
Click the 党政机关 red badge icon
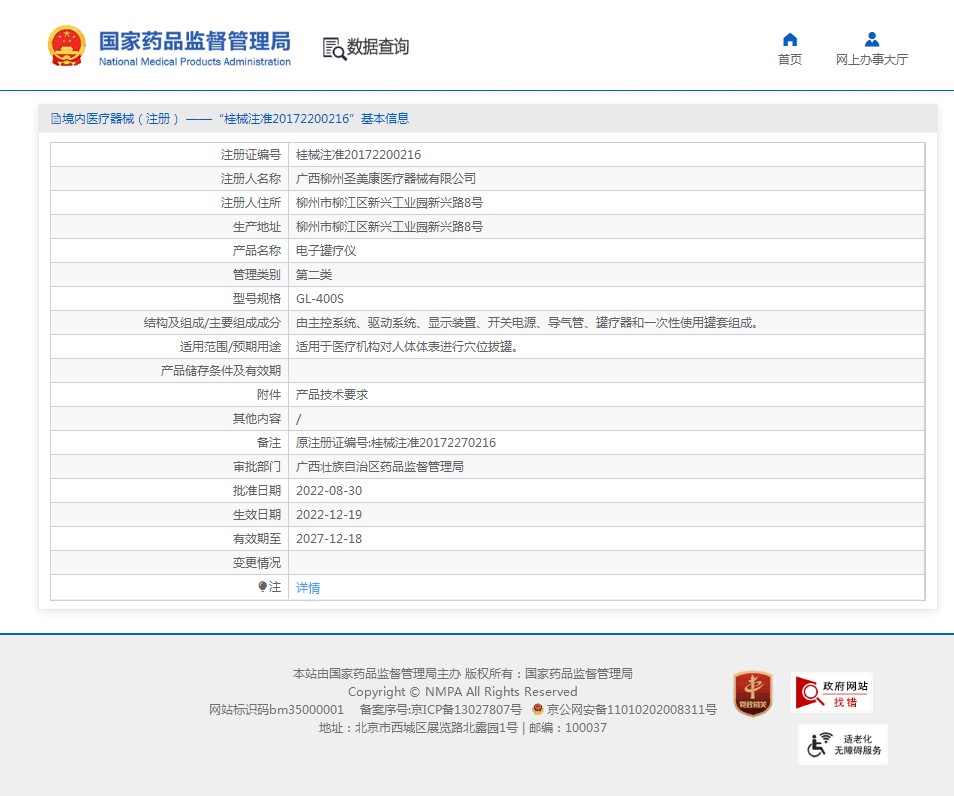[752, 693]
